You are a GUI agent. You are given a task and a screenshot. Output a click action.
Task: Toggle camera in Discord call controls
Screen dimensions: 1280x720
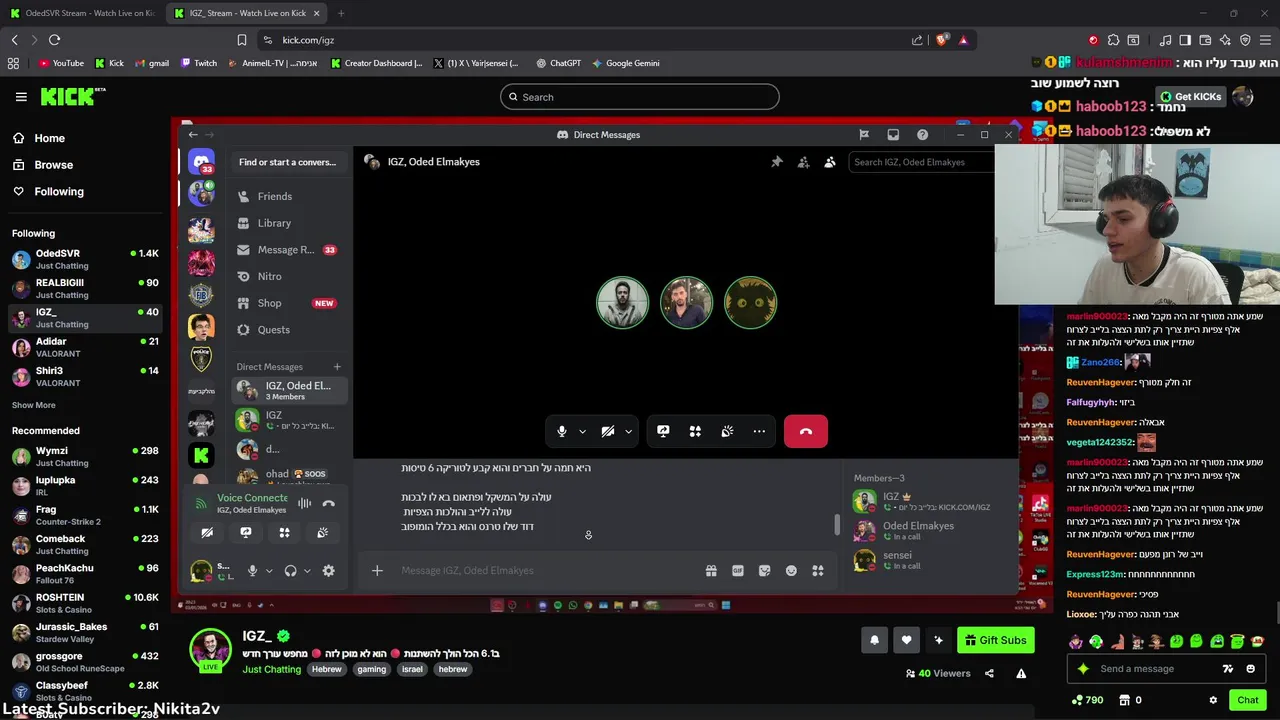point(608,431)
